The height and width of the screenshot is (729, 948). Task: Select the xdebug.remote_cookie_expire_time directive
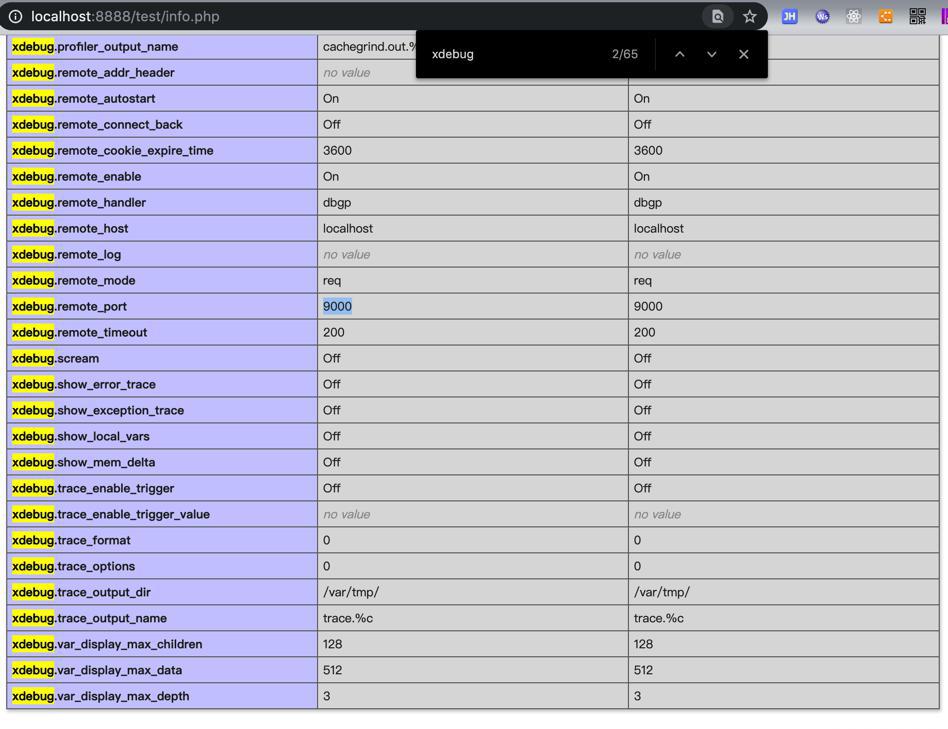[x=112, y=151]
